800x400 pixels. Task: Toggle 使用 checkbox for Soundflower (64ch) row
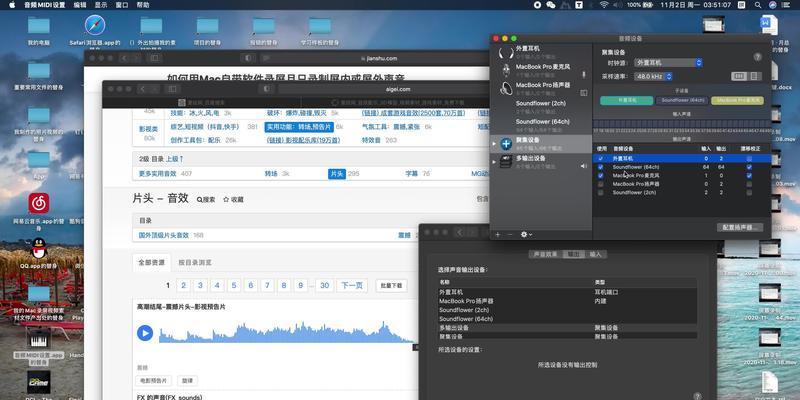coord(601,167)
